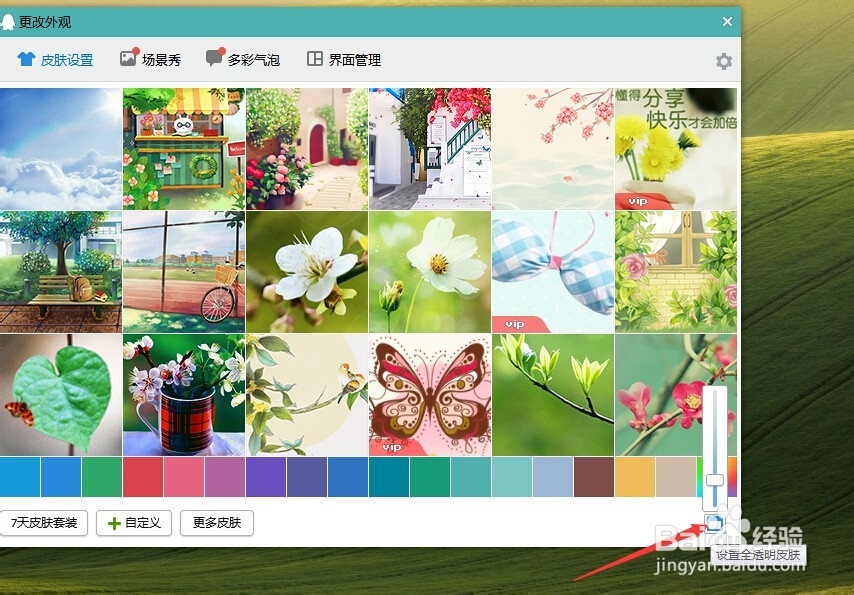The height and width of the screenshot is (595, 854).
Task: Click the VIP badge on the blue bow skin
Action: coord(514,322)
